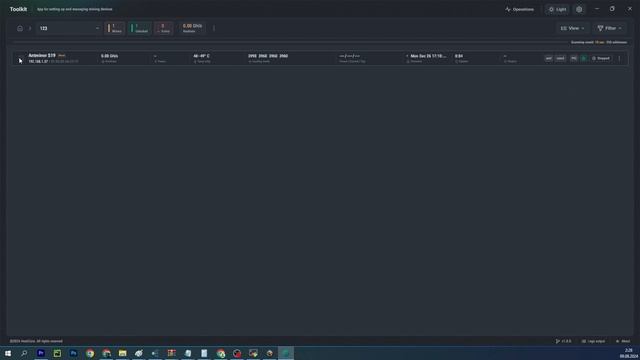Screen dimensions: 640x360
Task: Open the miner row three-dot menu
Action: [619, 58]
